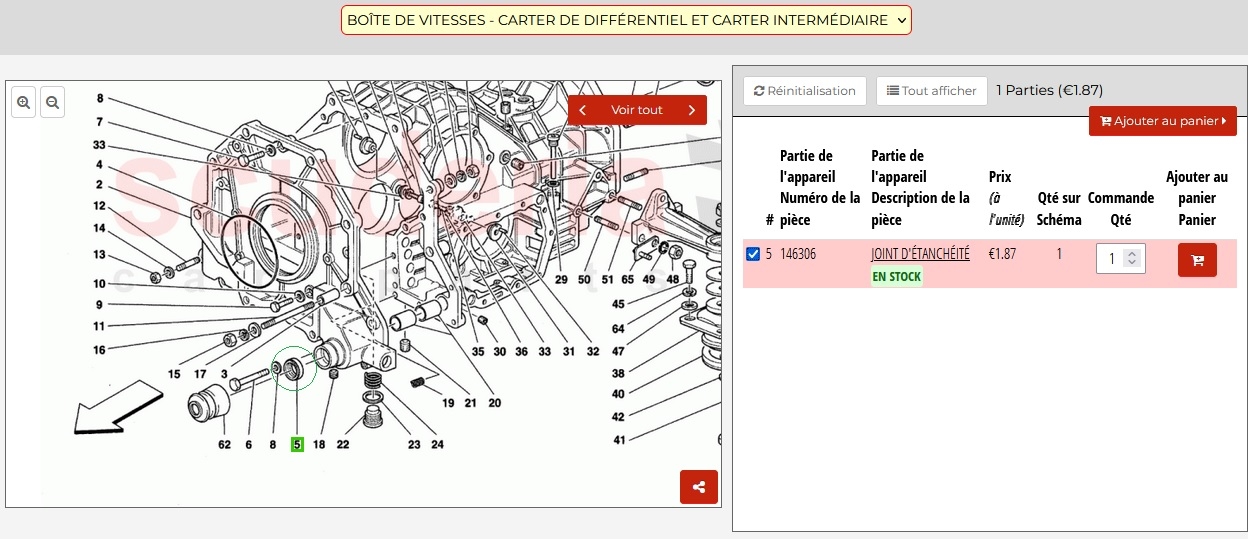This screenshot has height=539, width=1248.
Task: Open the Boîte de vitesses category dropdown
Action: [626, 20]
